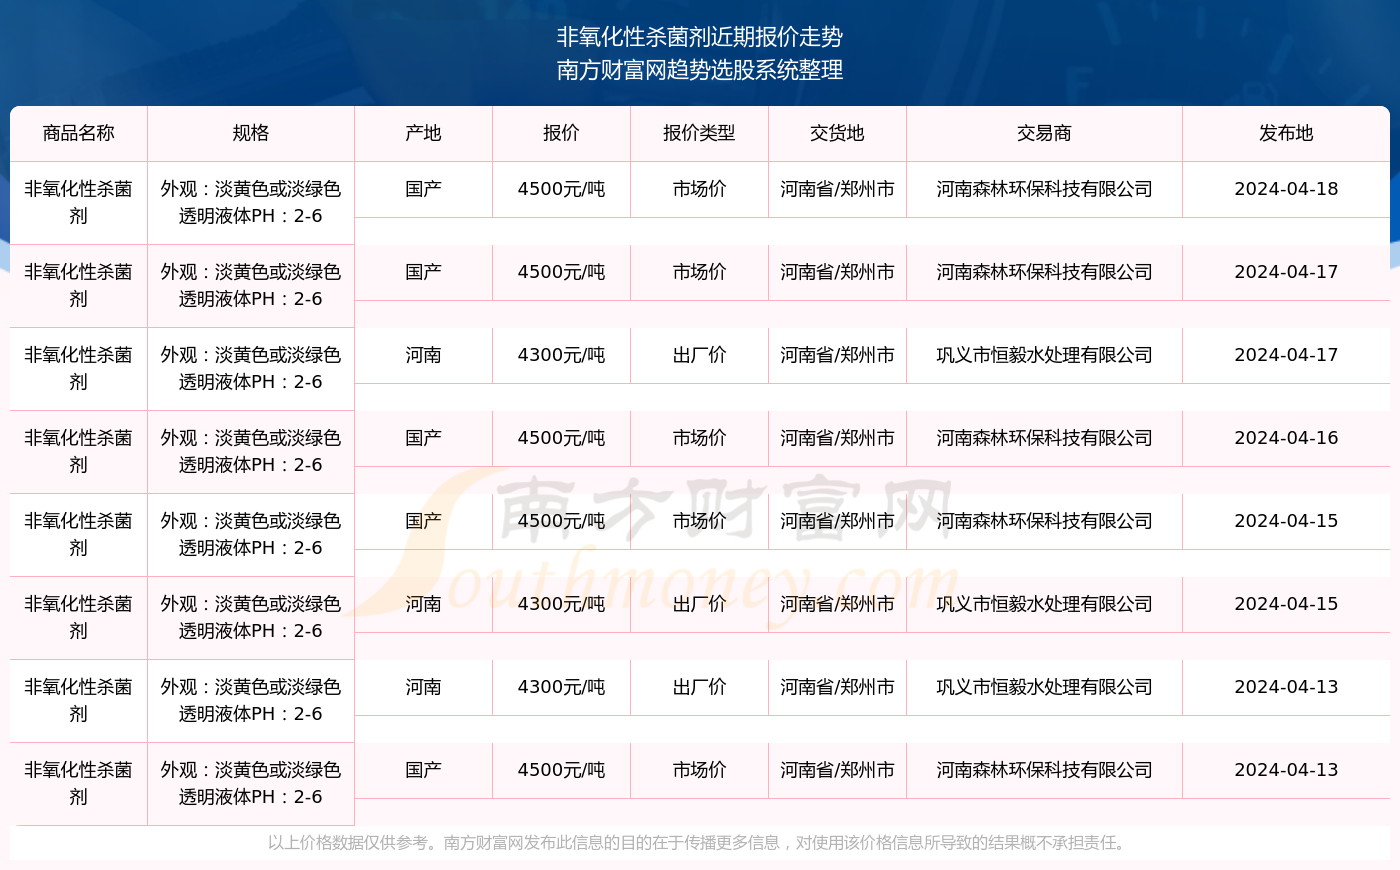The width and height of the screenshot is (1400, 870).
Task: Click the 规格 column header
Action: [x=251, y=133]
